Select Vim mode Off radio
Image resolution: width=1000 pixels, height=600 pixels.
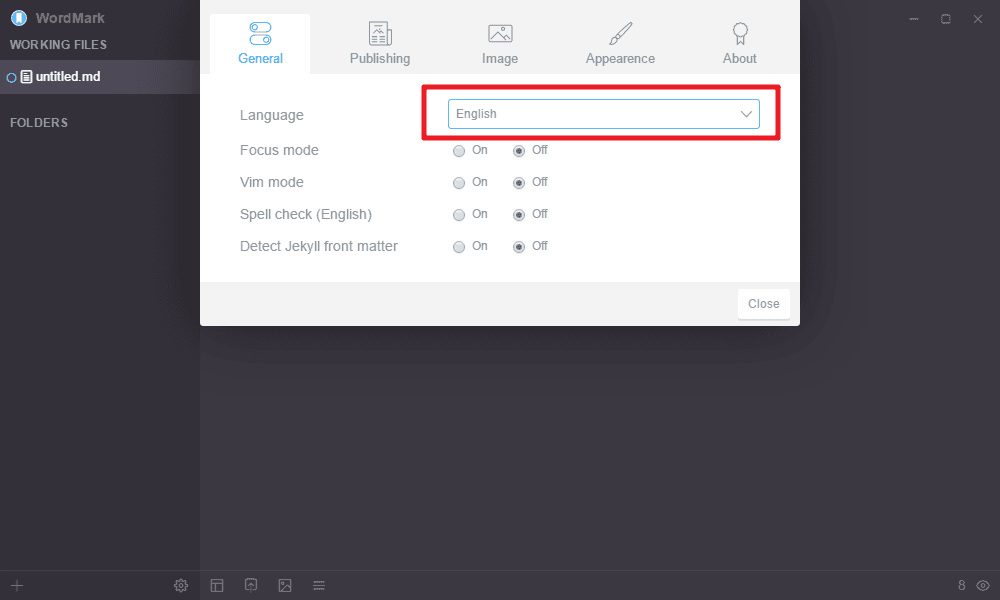coord(519,183)
